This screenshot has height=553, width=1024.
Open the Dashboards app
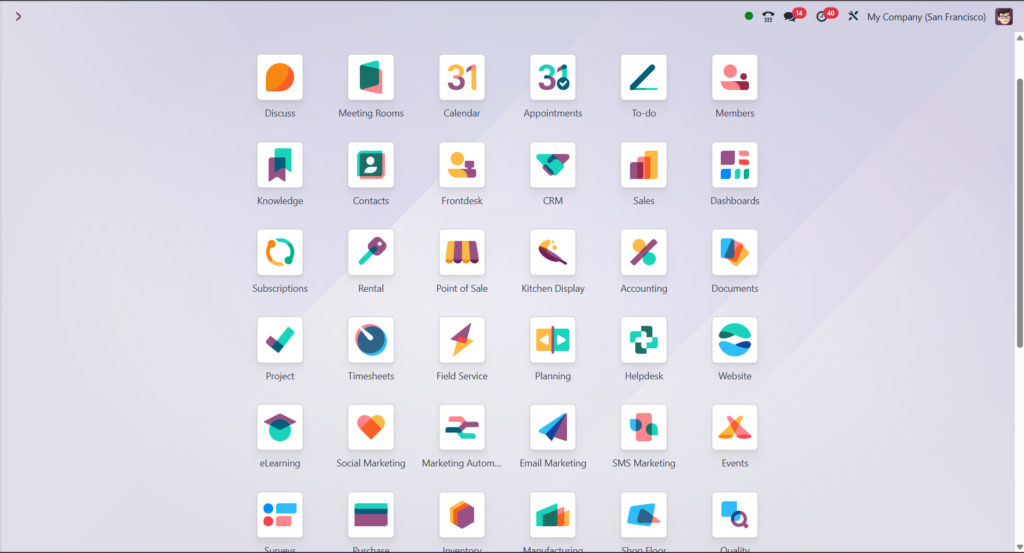pyautogui.click(x=735, y=165)
